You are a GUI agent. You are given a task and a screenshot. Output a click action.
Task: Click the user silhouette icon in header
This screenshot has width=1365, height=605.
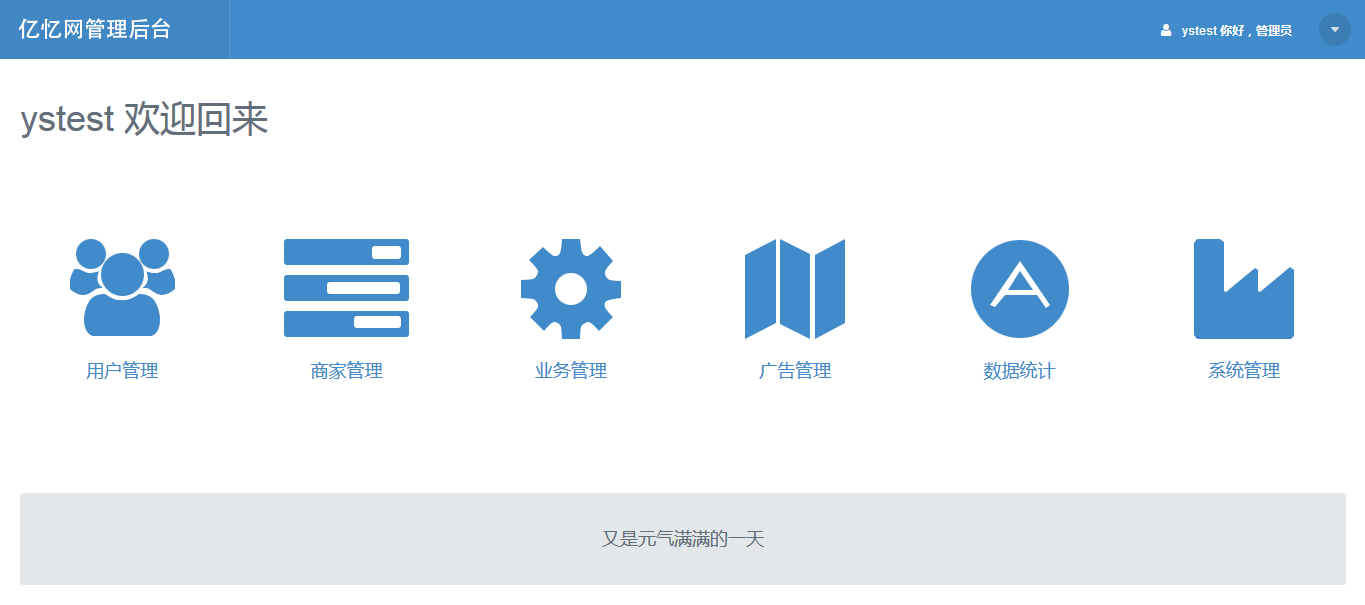tap(1166, 30)
